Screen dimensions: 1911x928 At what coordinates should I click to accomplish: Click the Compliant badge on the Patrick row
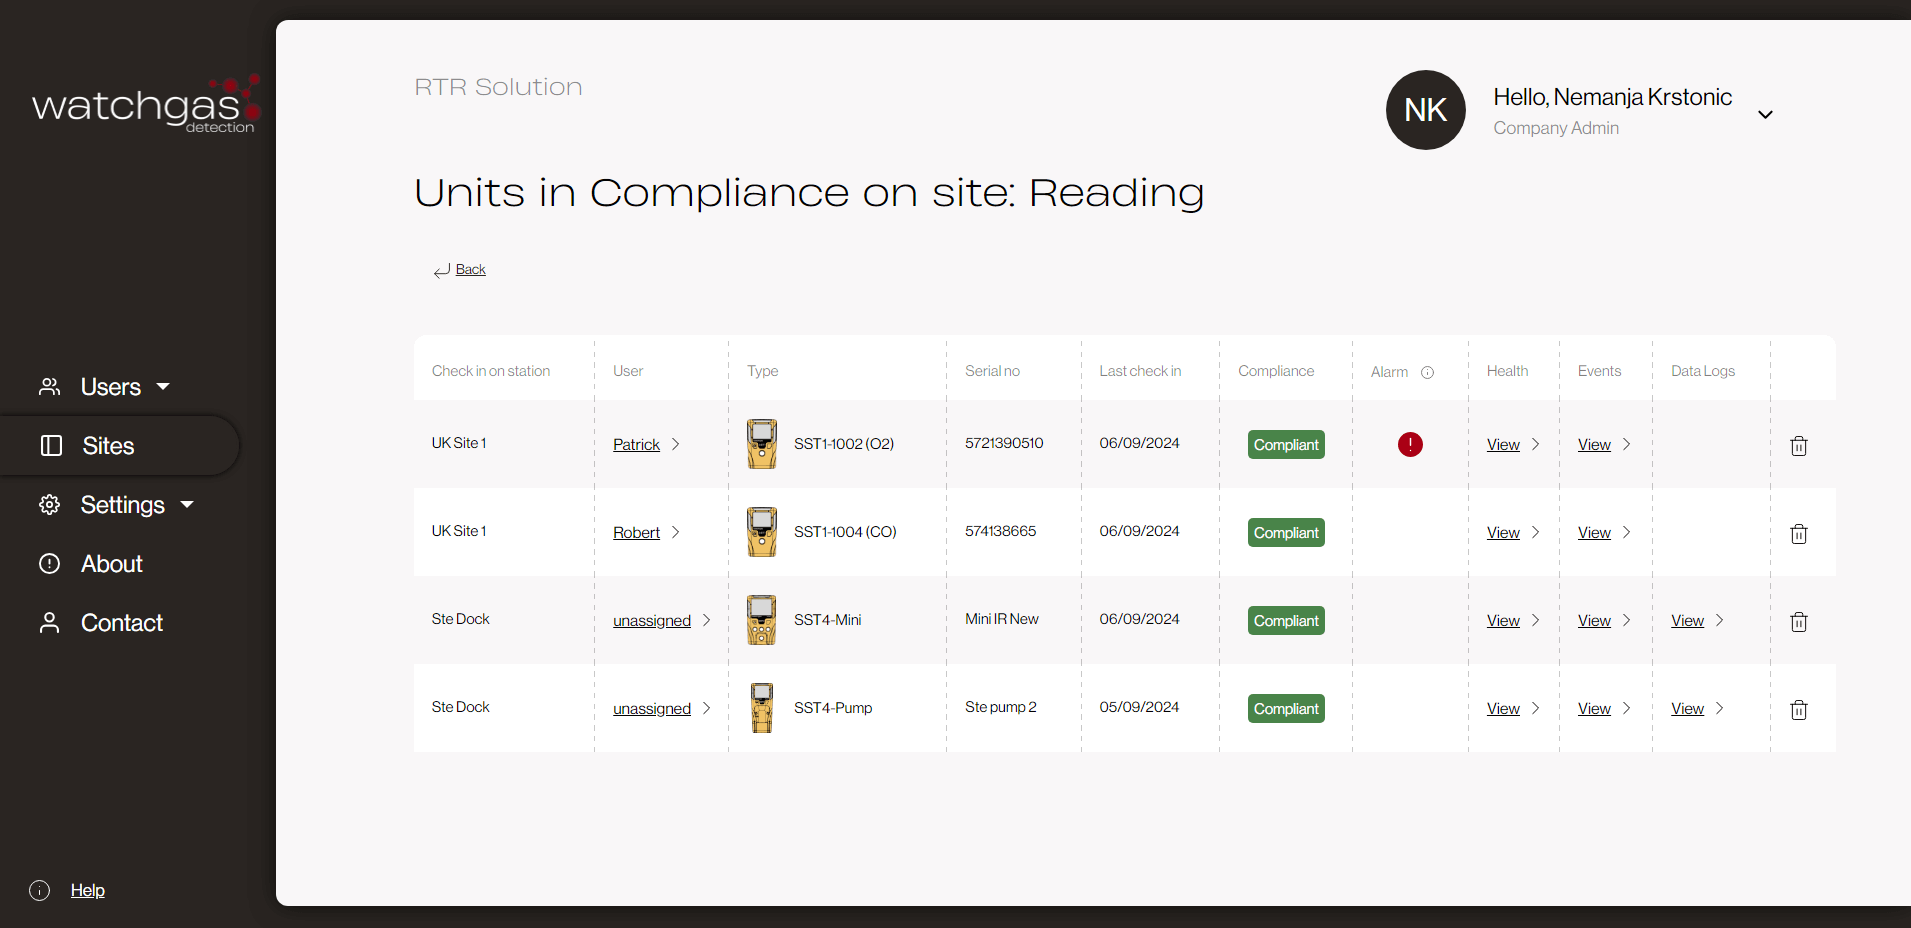tap(1286, 444)
